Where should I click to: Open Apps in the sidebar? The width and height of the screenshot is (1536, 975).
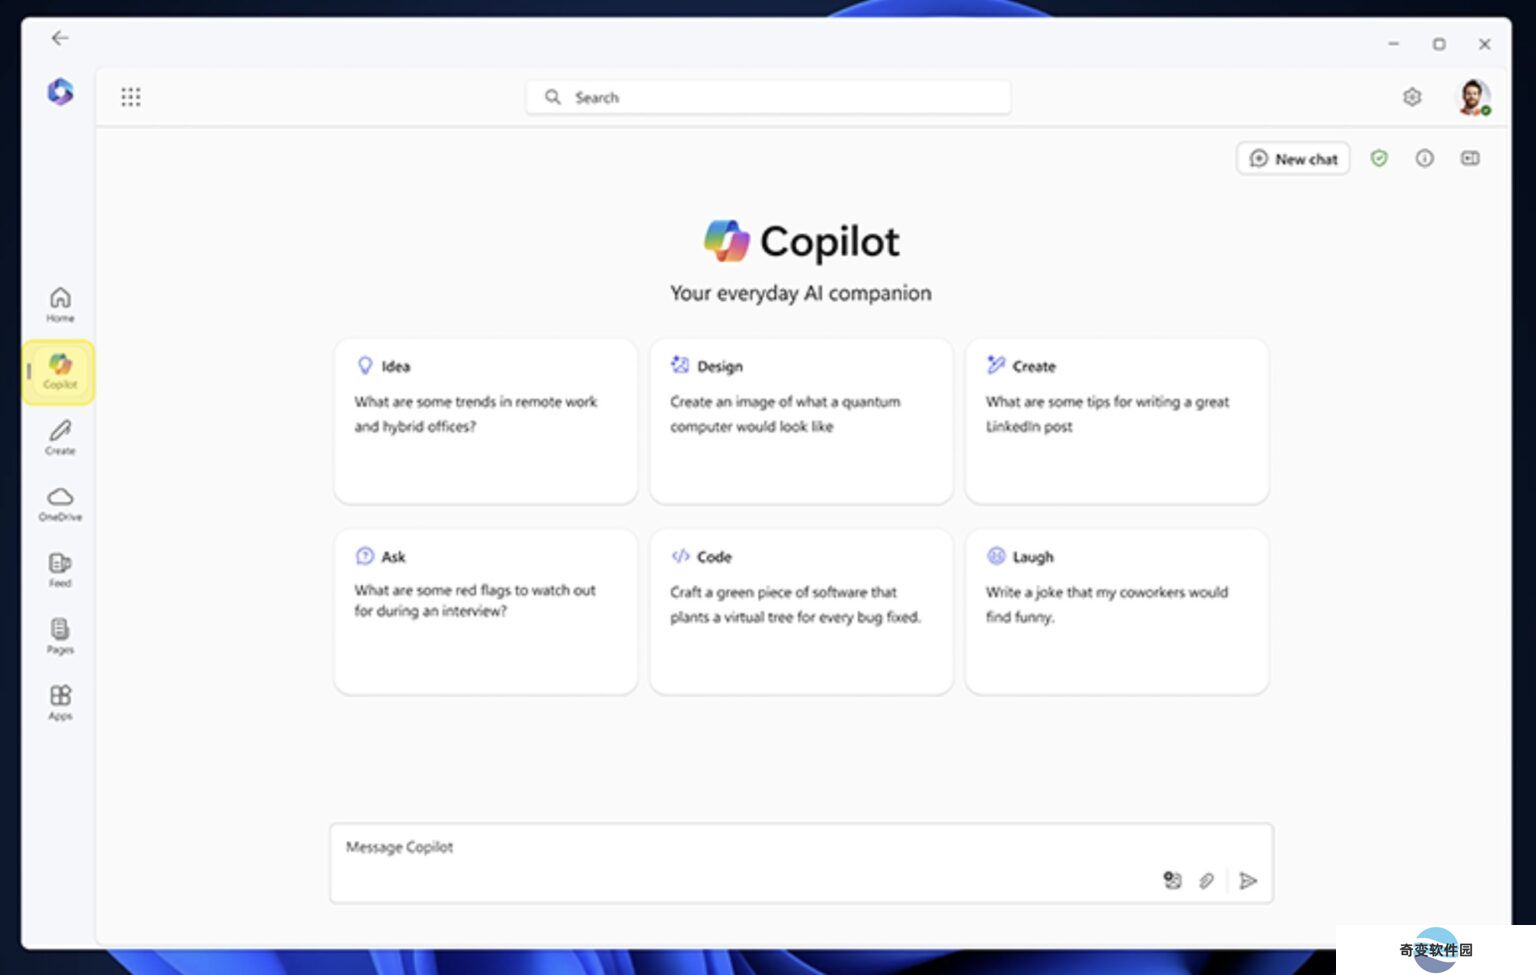click(60, 703)
